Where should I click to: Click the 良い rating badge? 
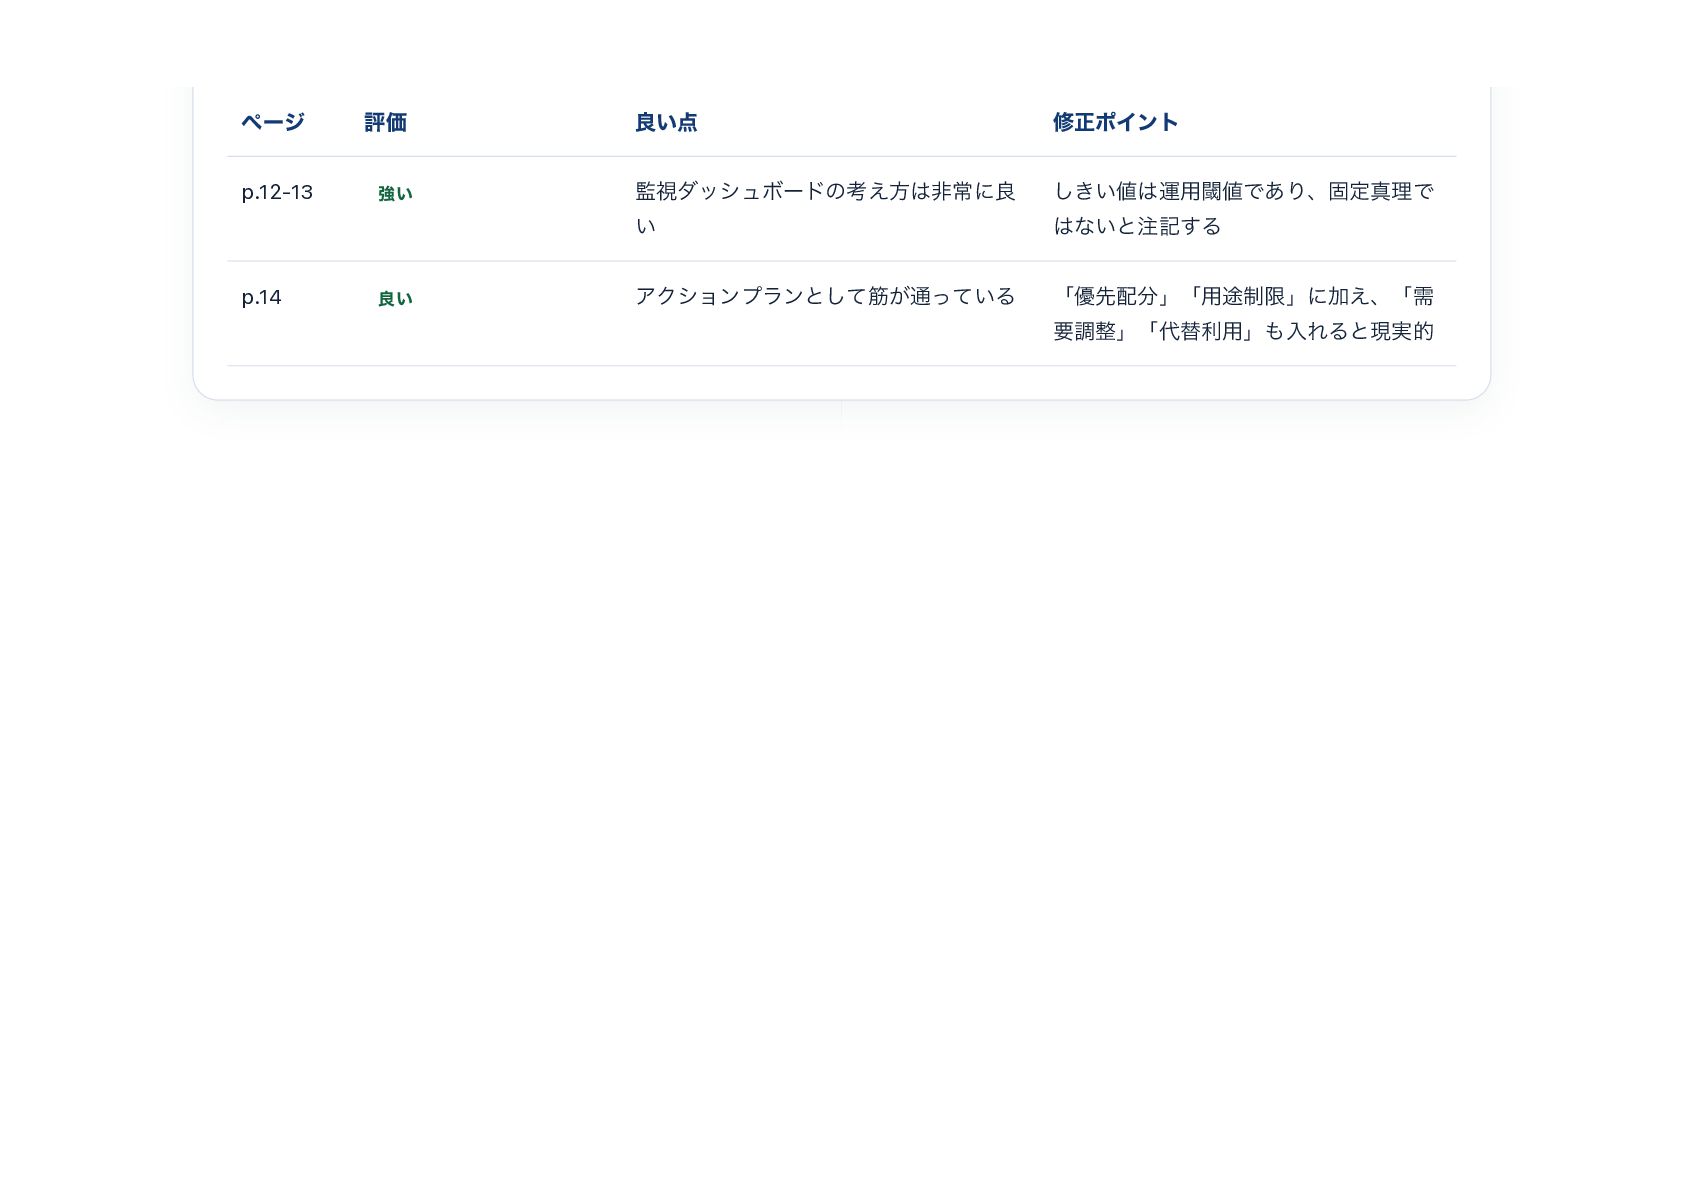coord(395,299)
